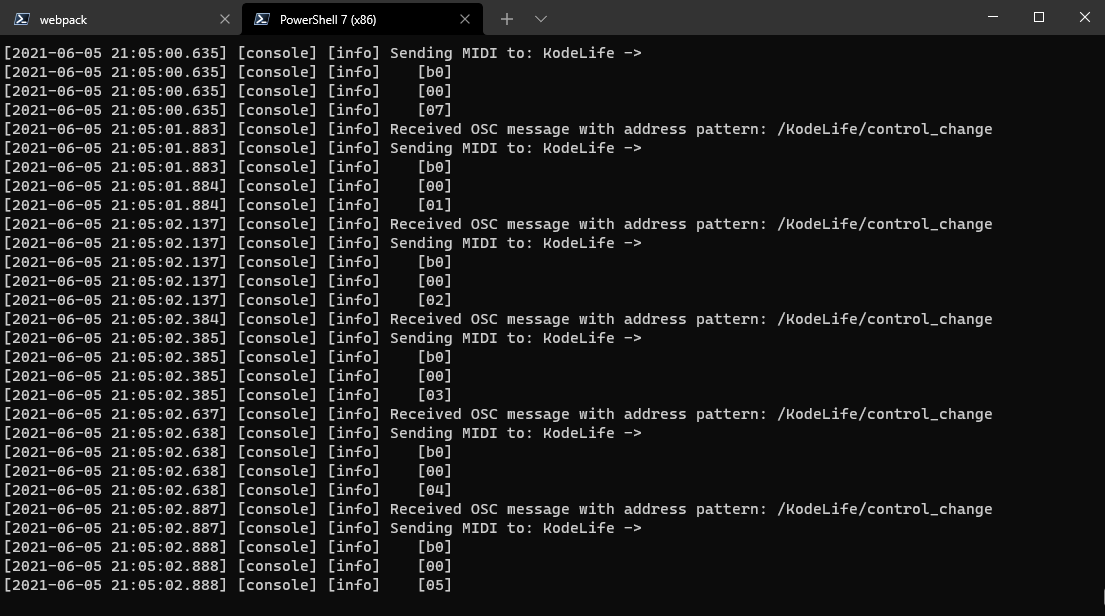Click the [b0] line at 21:05:02.638
This screenshot has height=616, width=1105.
pyautogui.click(x=228, y=452)
